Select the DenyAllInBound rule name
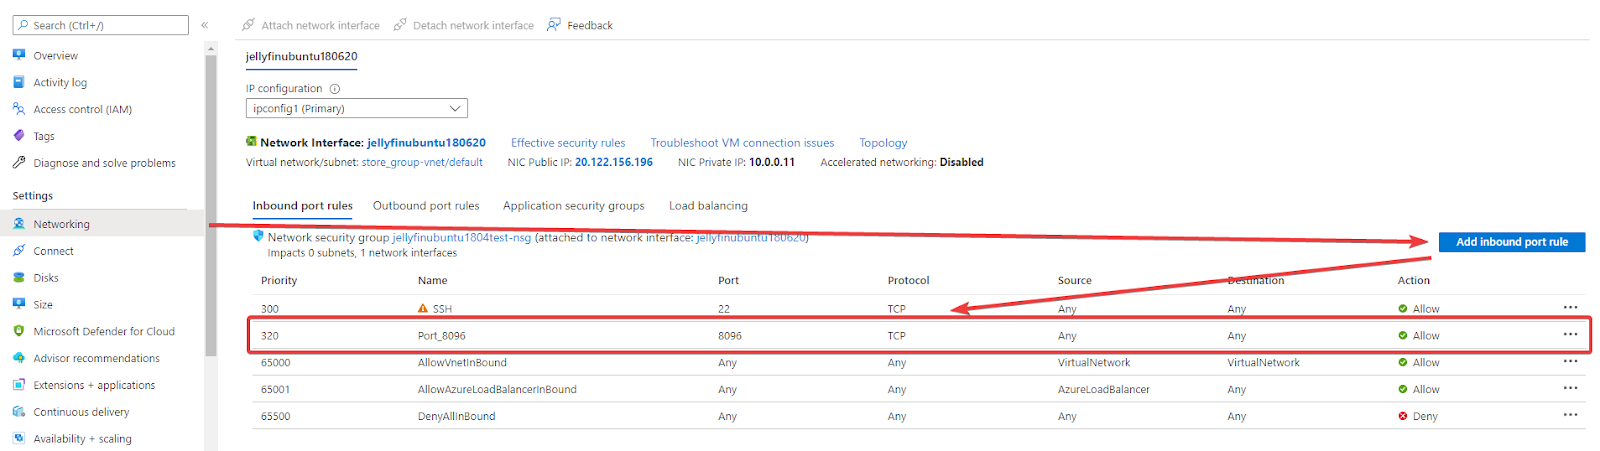The image size is (1600, 451). pyautogui.click(x=456, y=417)
